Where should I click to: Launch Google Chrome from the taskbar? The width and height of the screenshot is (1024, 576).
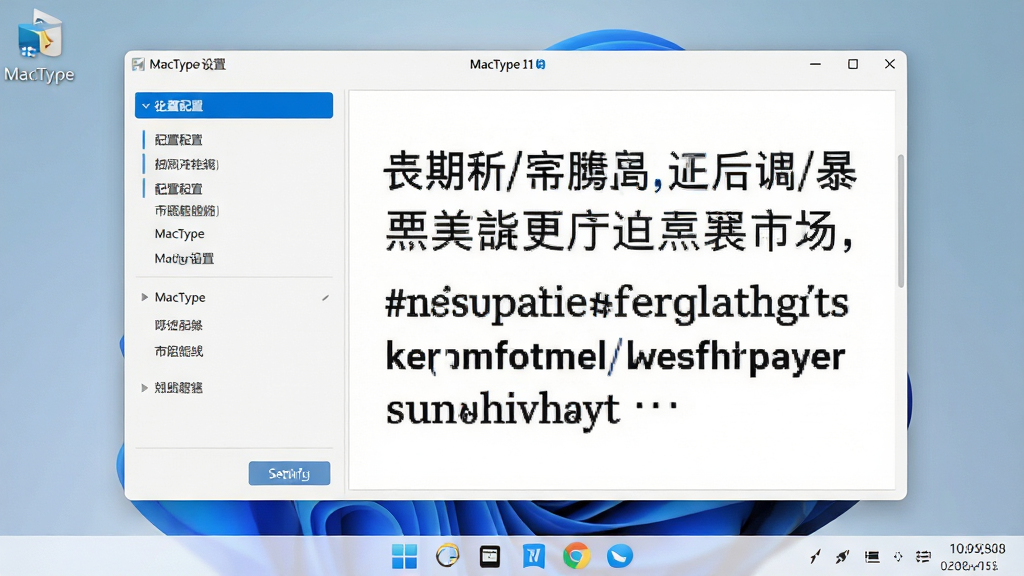coord(576,556)
